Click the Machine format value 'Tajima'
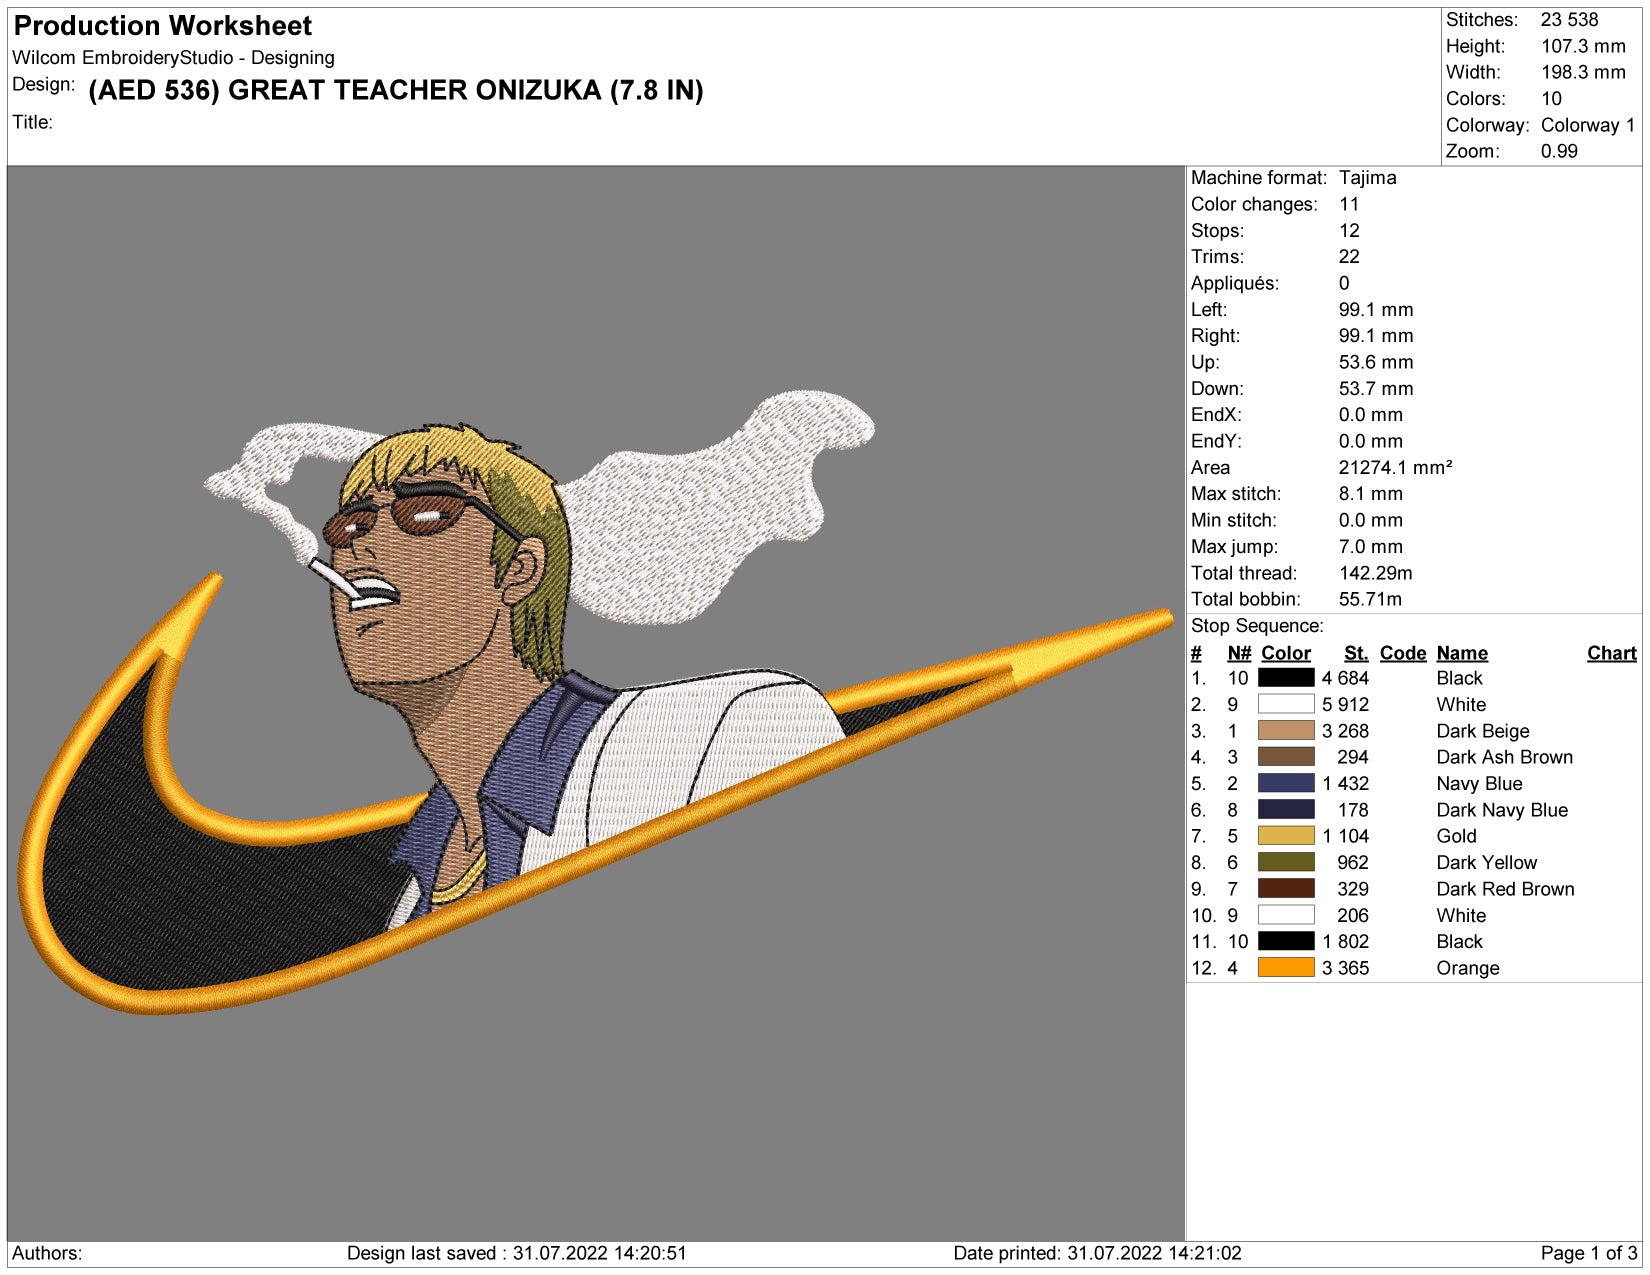Screen dimensions: 1650x1275 1368,178
